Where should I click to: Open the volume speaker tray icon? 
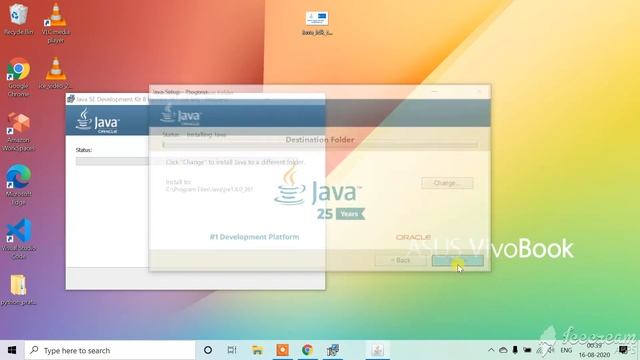click(x=551, y=350)
